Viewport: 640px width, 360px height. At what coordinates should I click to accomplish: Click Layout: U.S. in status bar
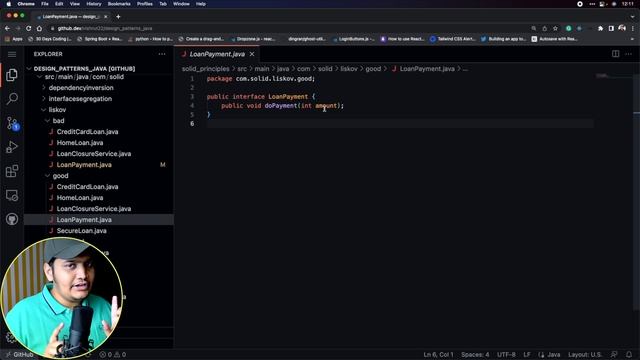(584, 354)
